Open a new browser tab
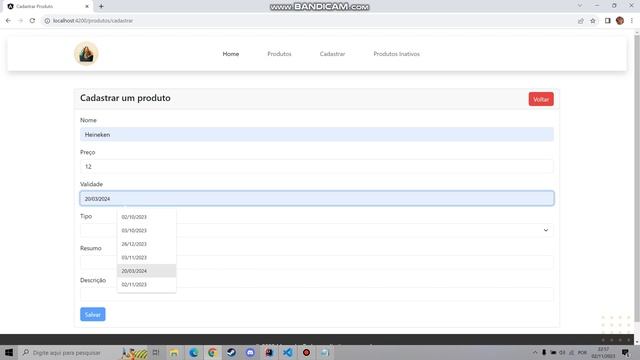The image size is (640, 360). coord(101,6)
